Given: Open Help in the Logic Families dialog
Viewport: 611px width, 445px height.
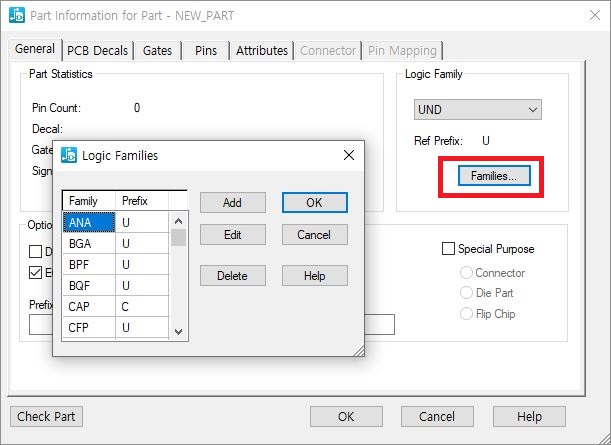Looking at the screenshot, I should [x=314, y=275].
